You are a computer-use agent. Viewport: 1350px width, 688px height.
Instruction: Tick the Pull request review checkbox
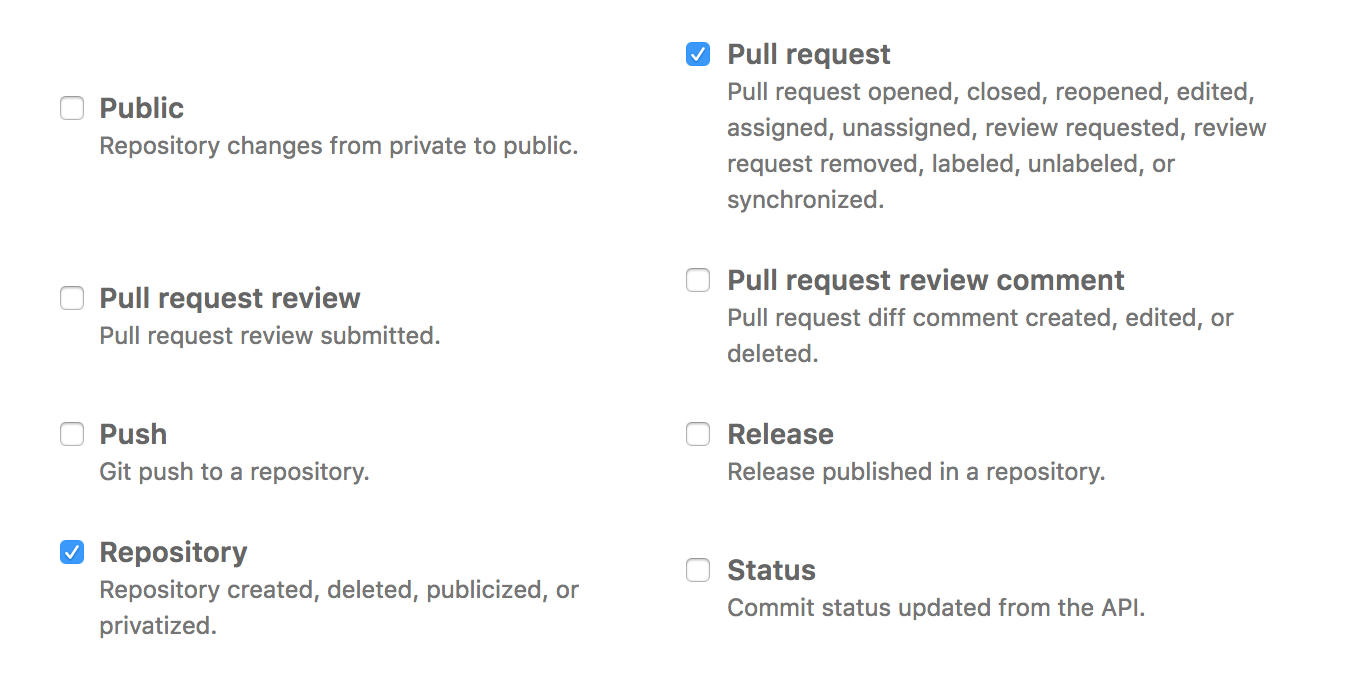(x=72, y=298)
